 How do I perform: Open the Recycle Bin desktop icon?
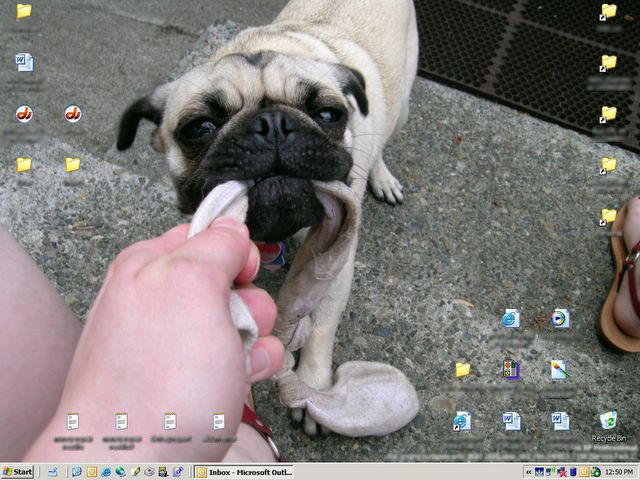[608, 421]
